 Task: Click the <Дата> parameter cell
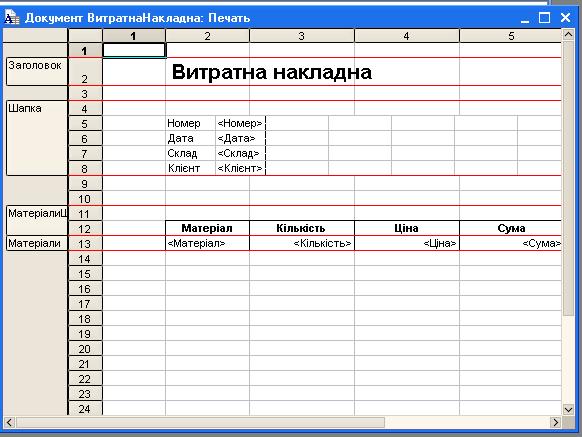tap(240, 138)
